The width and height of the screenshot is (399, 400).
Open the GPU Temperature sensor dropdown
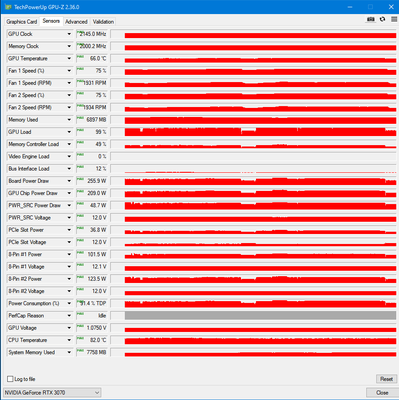click(x=69, y=58)
